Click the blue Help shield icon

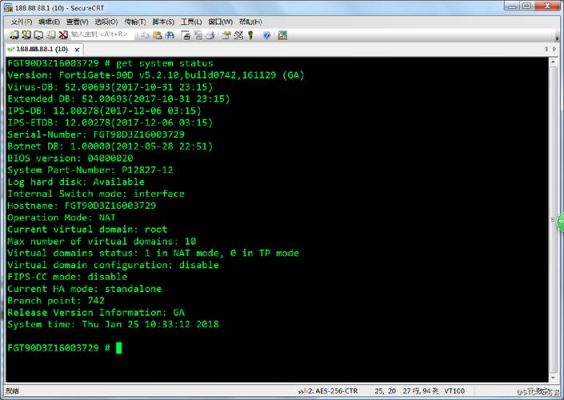[267, 35]
